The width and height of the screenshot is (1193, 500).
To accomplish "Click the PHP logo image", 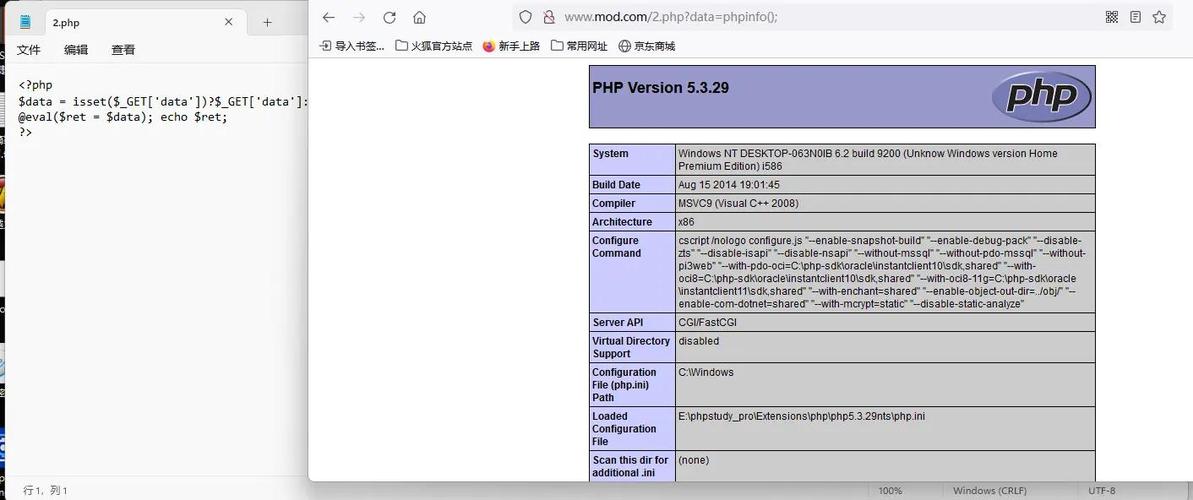I will point(1041,97).
